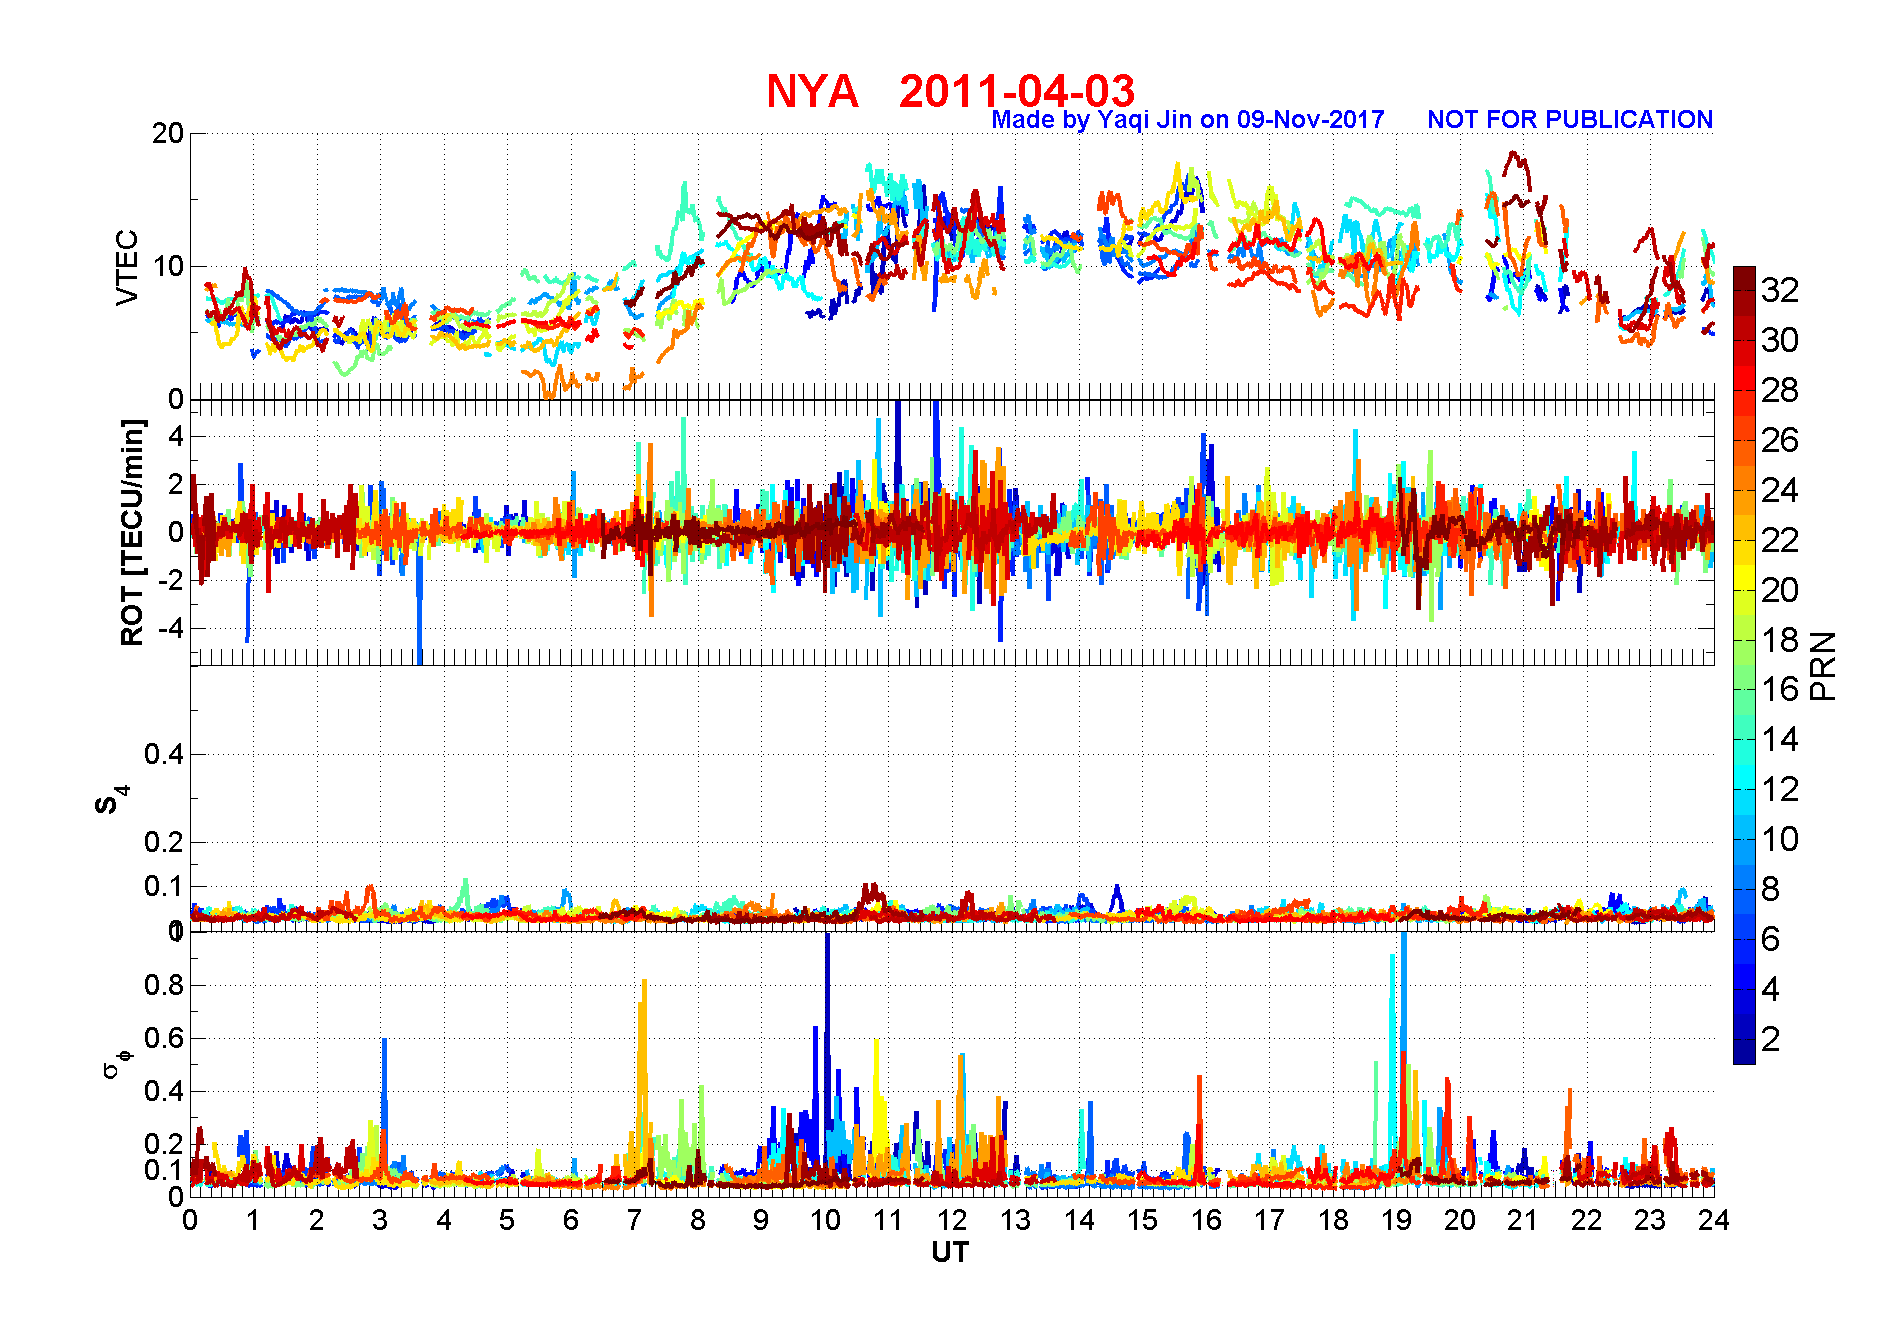
Task: Click the sigma-phi y-axis tick label 0.8
Action: (165, 985)
